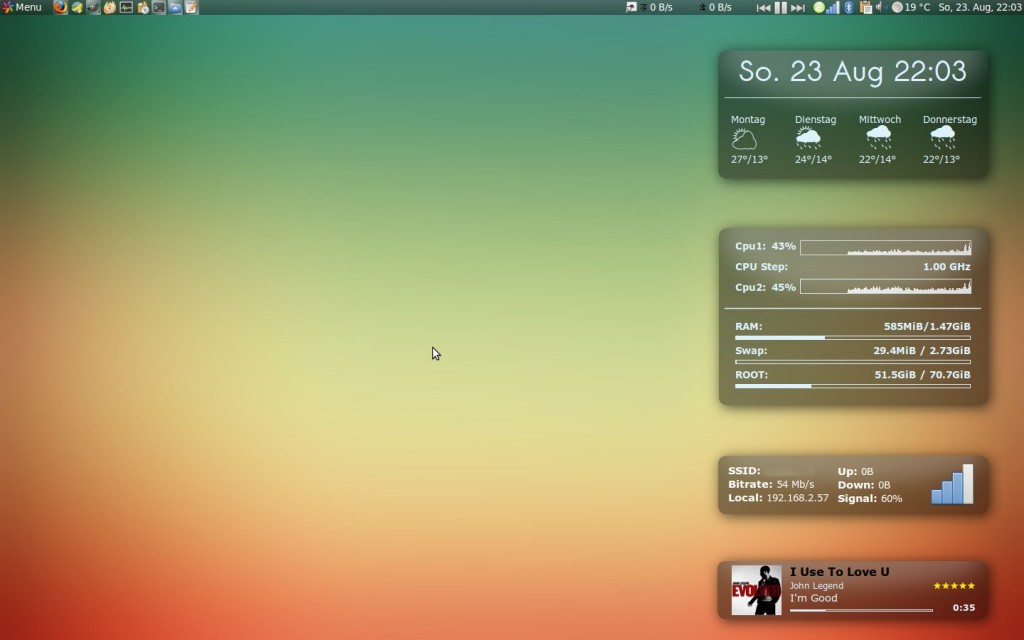Click the 19 °C weather indicator
This screenshot has width=1024, height=640.
(910, 8)
